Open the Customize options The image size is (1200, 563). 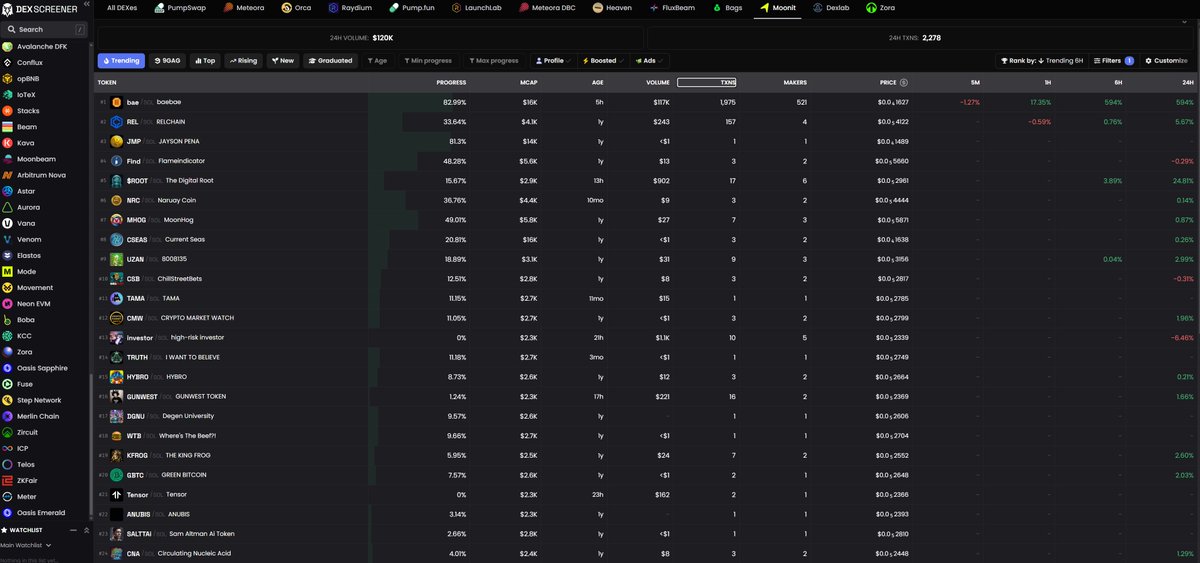[1167, 60]
